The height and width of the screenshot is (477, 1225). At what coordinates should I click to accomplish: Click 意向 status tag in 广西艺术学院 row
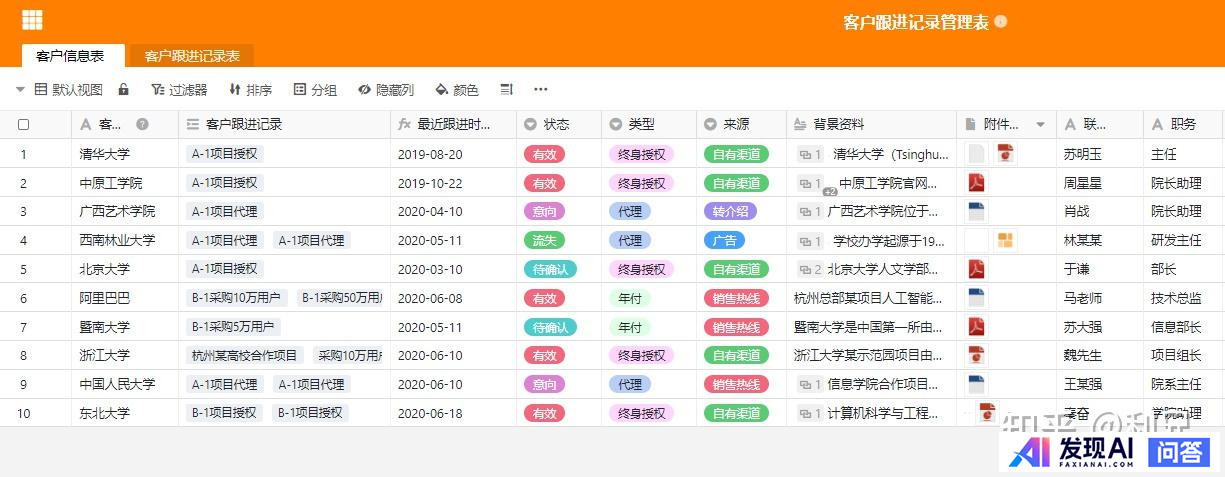pyautogui.click(x=544, y=211)
